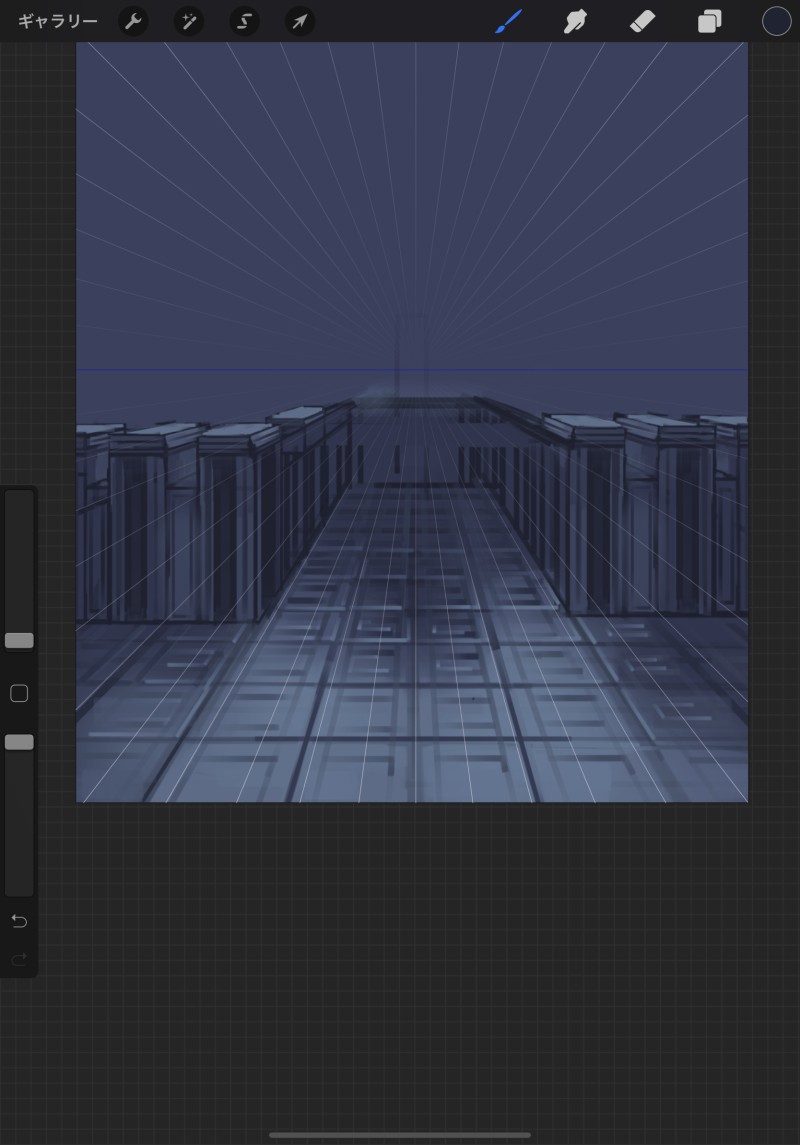Activate the Transform arrow tool
This screenshot has width=800, height=1145.
pos(300,21)
